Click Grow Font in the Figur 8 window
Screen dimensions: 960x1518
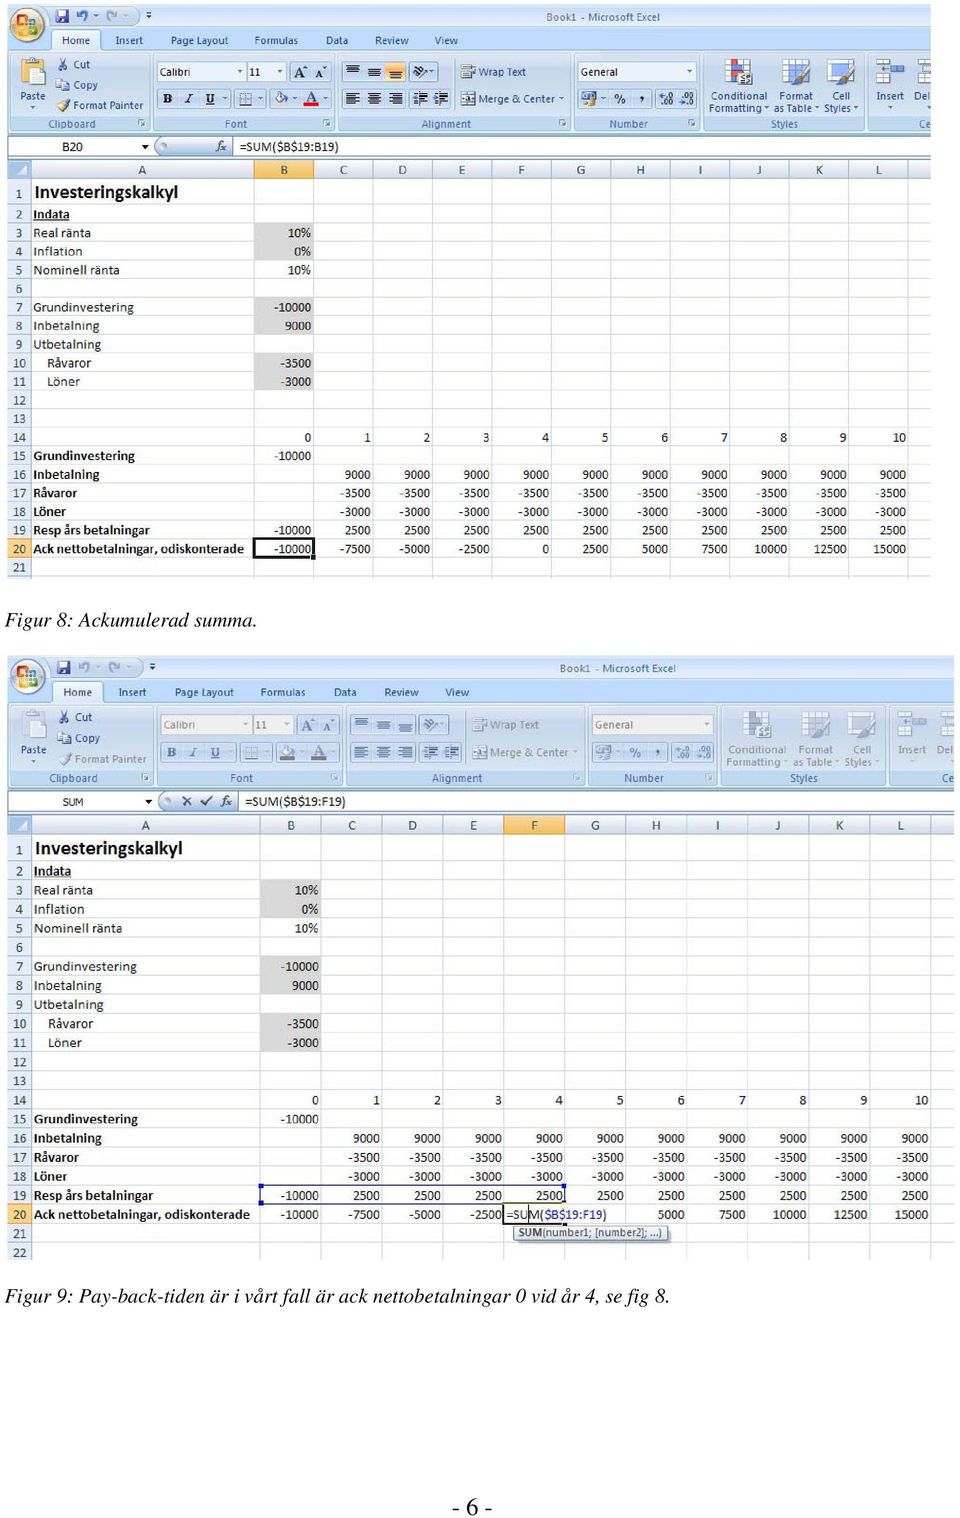pyautogui.click(x=299, y=72)
